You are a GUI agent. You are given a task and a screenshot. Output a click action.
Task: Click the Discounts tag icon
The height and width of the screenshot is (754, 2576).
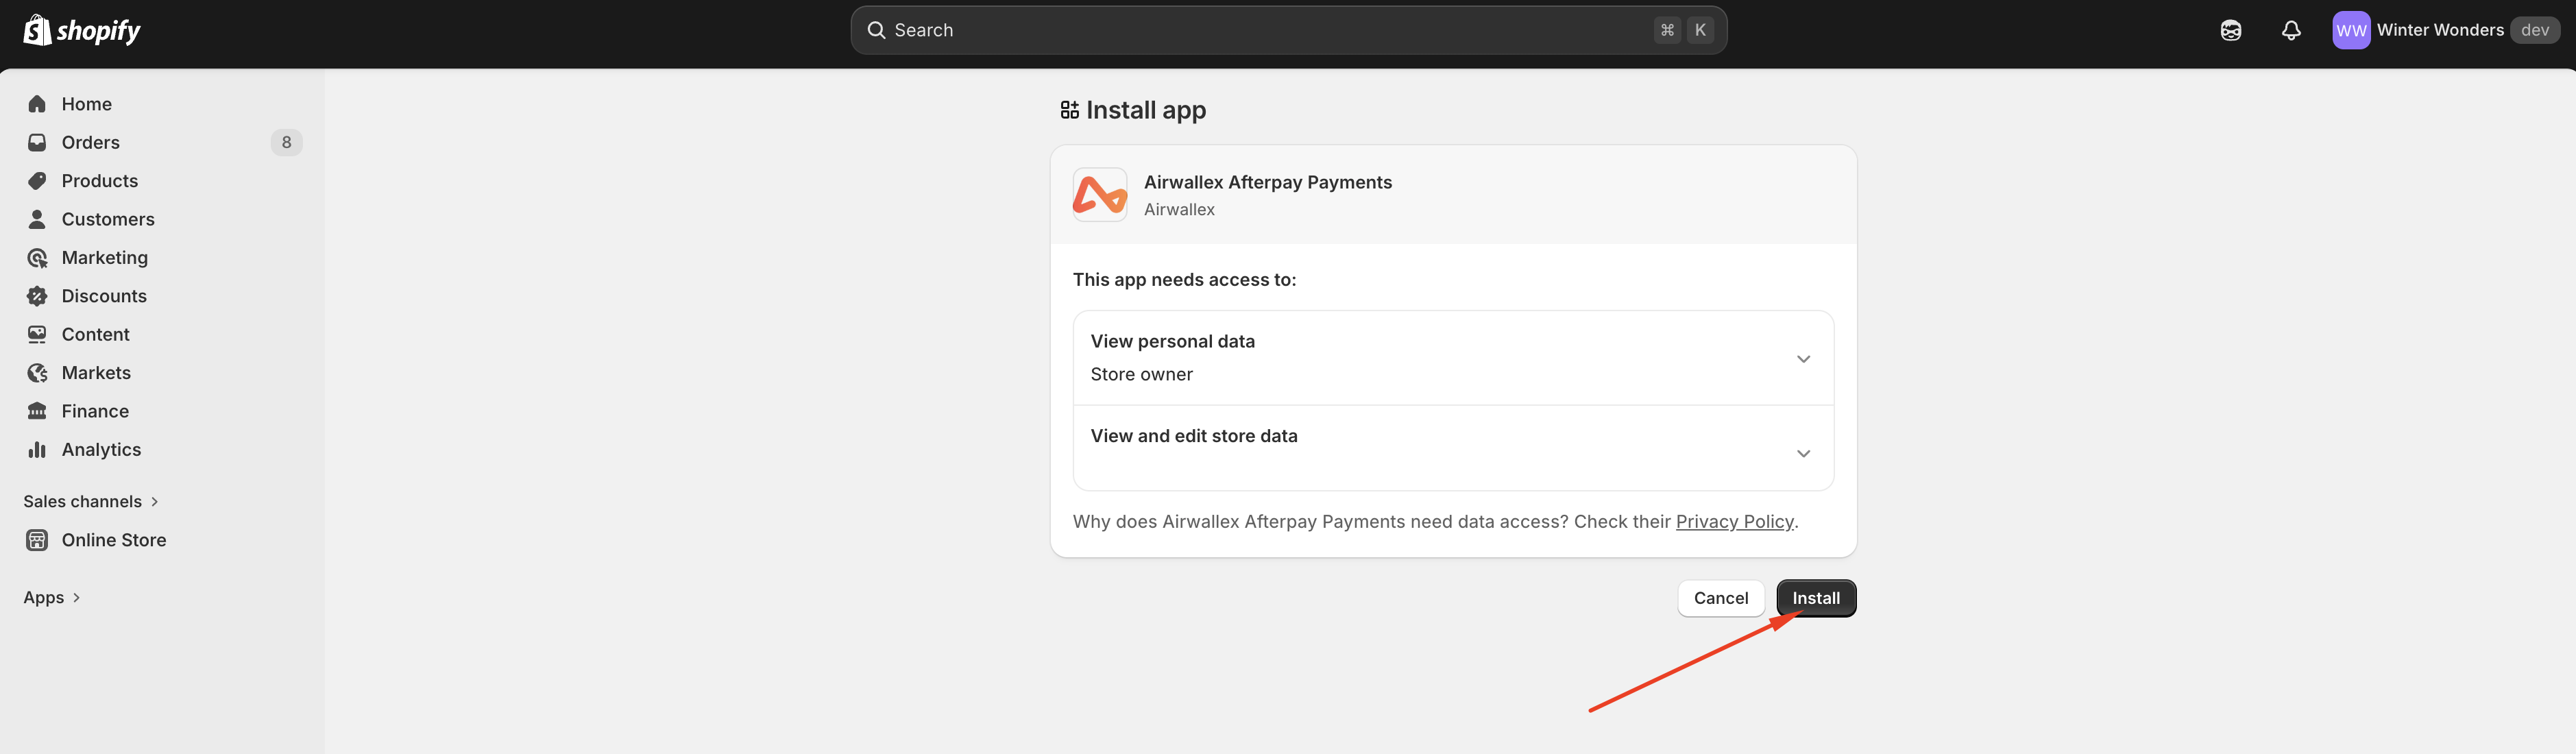pyautogui.click(x=36, y=295)
